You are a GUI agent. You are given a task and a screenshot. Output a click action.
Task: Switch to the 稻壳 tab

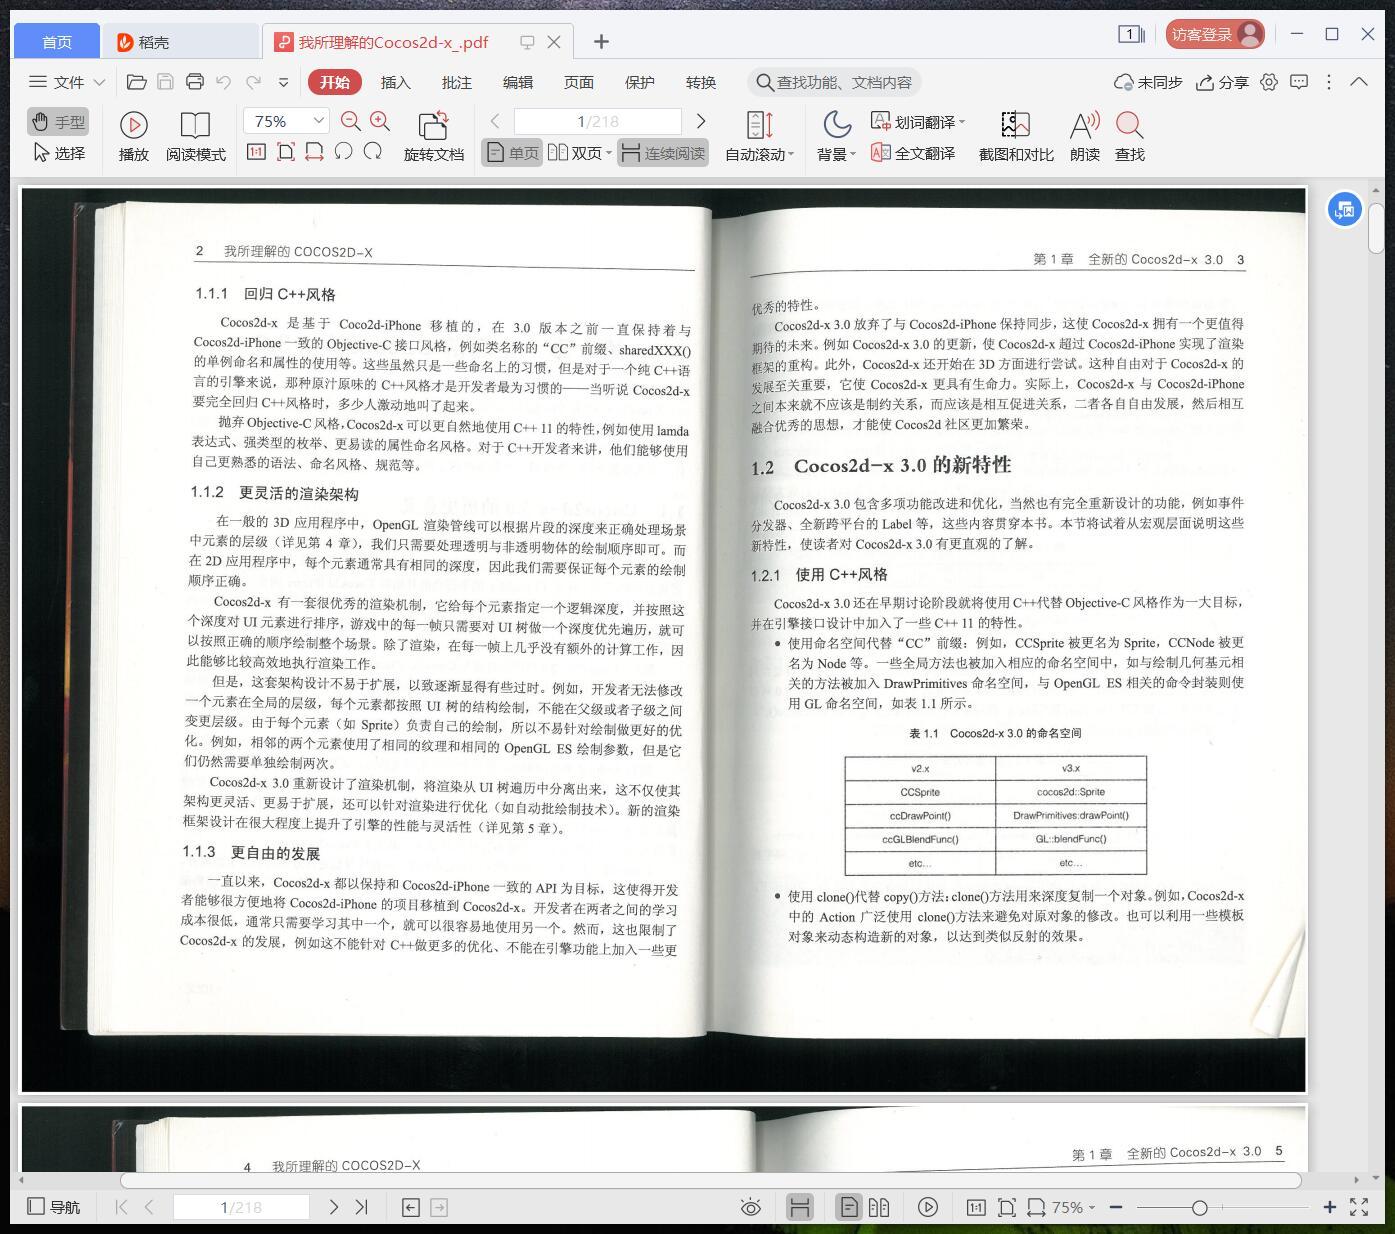(x=180, y=41)
